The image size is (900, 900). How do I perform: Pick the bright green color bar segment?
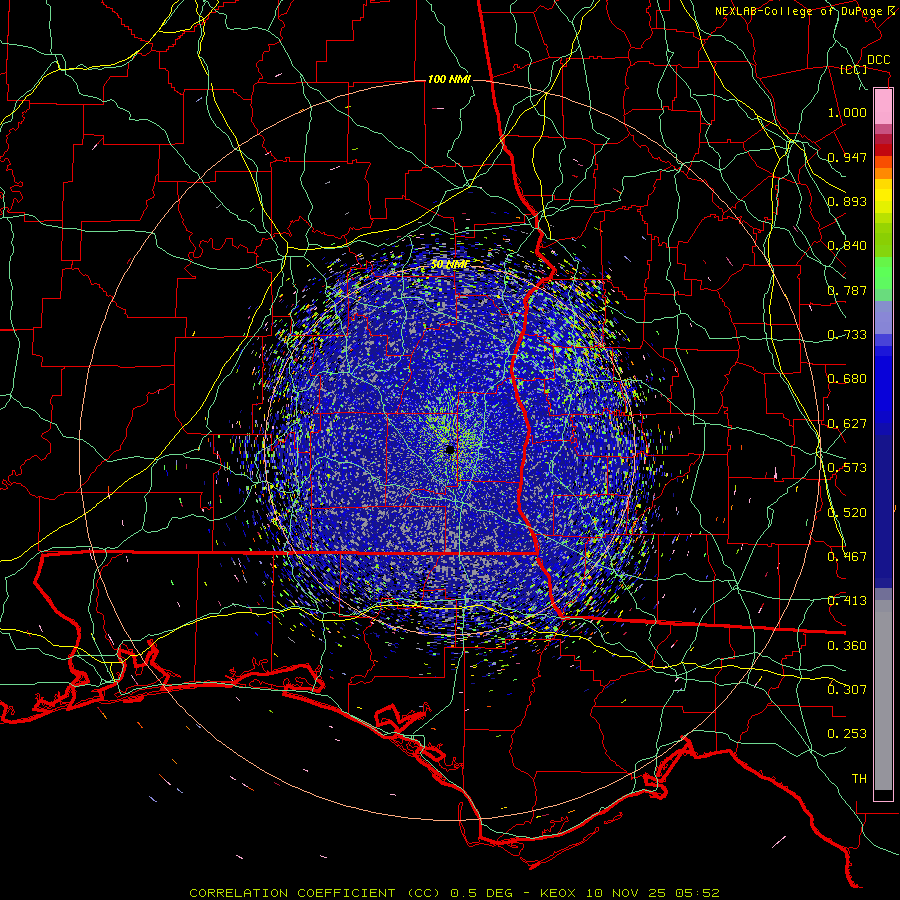[883, 273]
